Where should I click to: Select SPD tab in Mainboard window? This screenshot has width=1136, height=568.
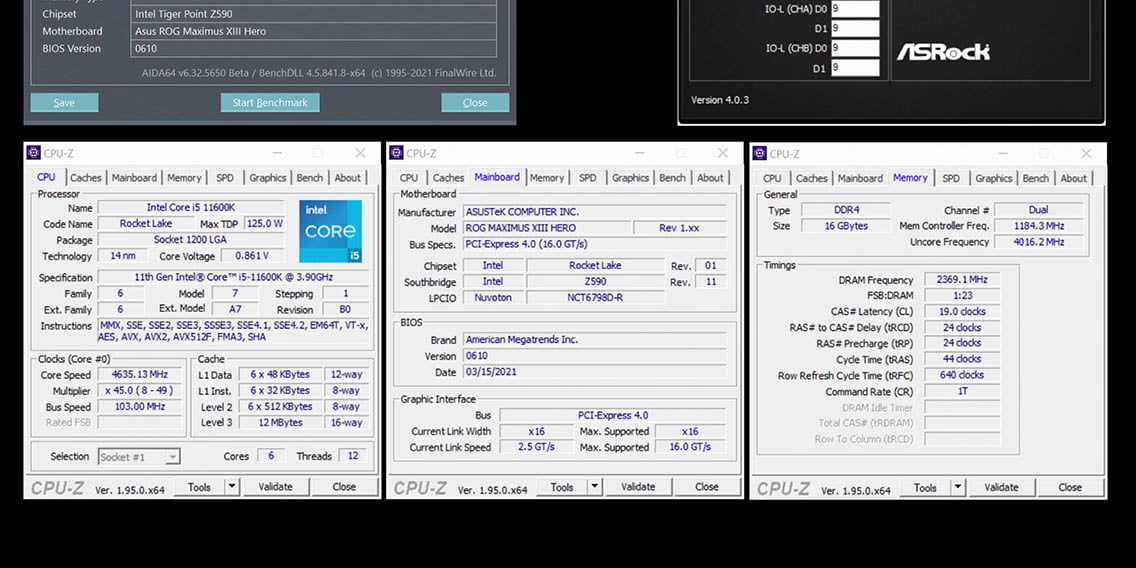click(587, 178)
